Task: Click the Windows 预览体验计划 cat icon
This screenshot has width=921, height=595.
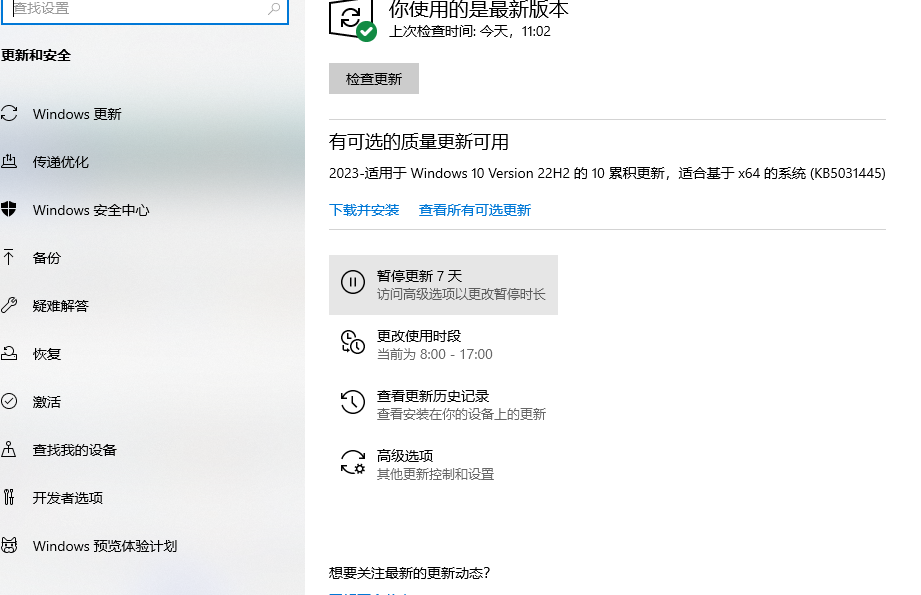Action: [x=9, y=546]
